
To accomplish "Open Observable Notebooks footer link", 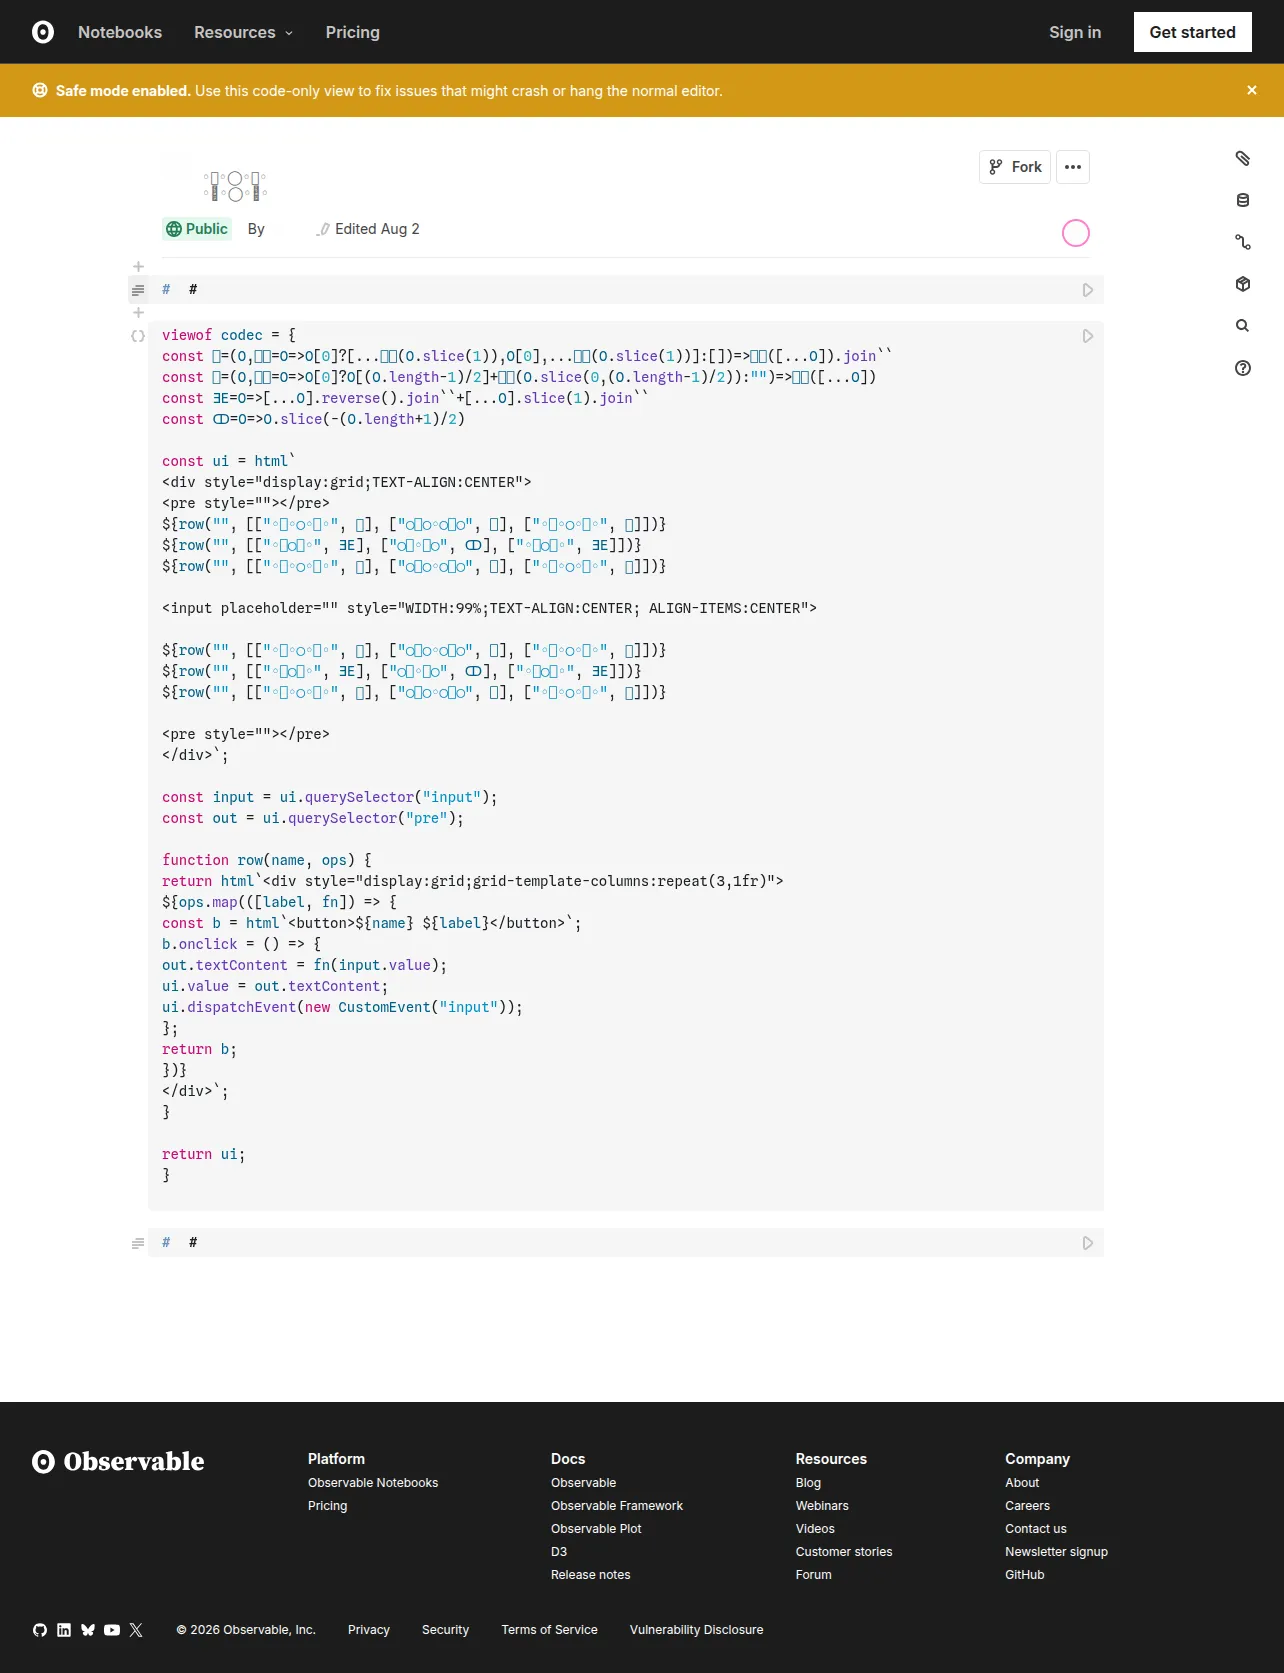I will 373,1483.
